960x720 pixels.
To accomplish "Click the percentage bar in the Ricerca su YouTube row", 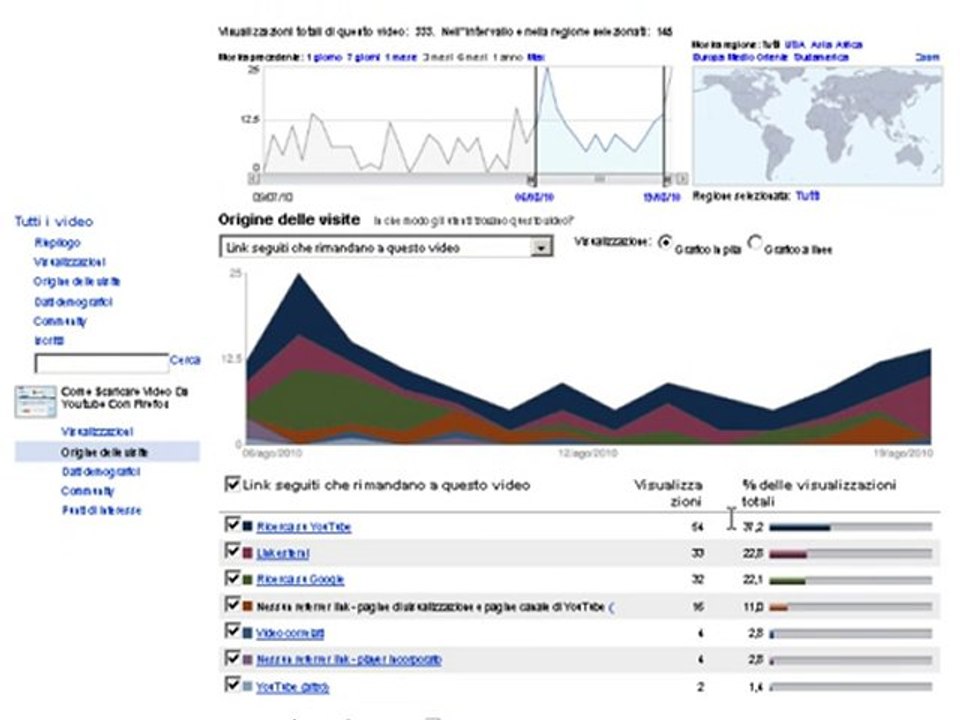I will 850,527.
